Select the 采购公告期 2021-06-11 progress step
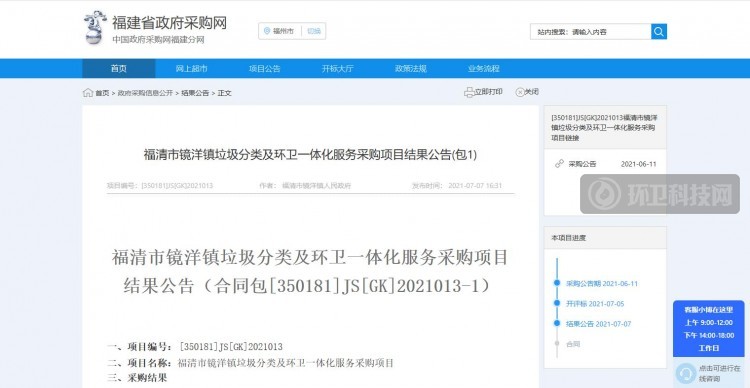The width and height of the screenshot is (750, 388). tap(602, 283)
